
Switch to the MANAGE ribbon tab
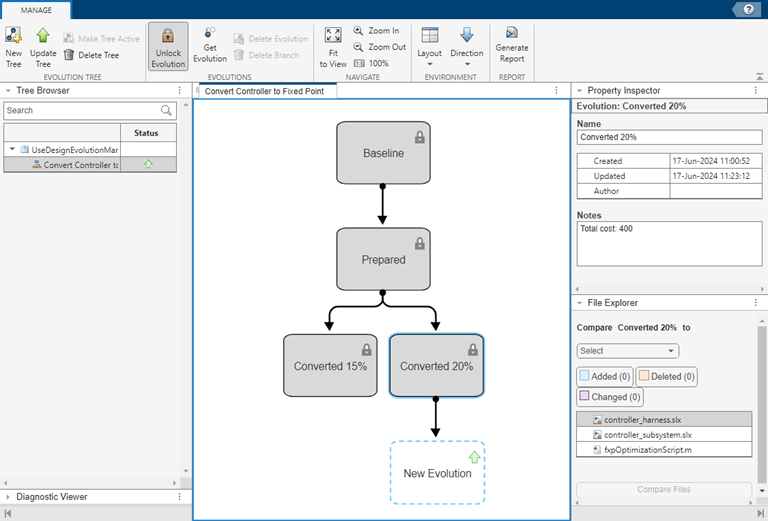[x=36, y=9]
